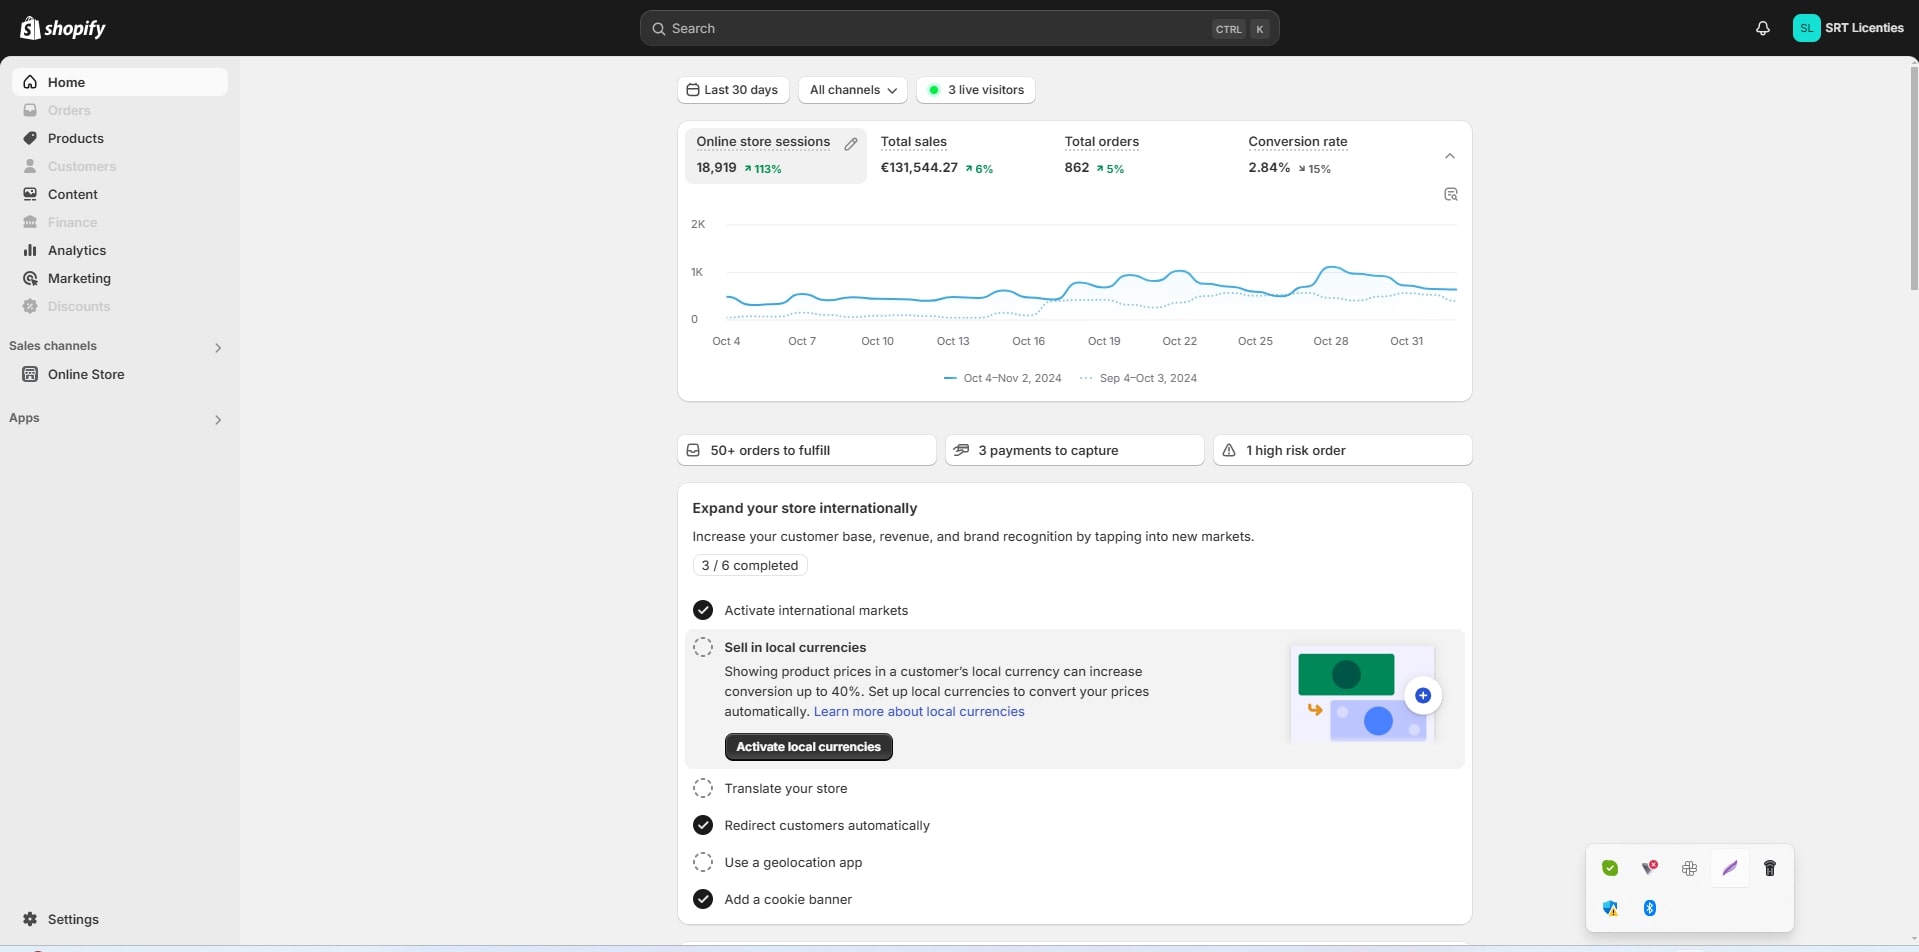This screenshot has width=1919, height=952.
Task: Open Analytics in the sidebar
Action: pos(76,250)
